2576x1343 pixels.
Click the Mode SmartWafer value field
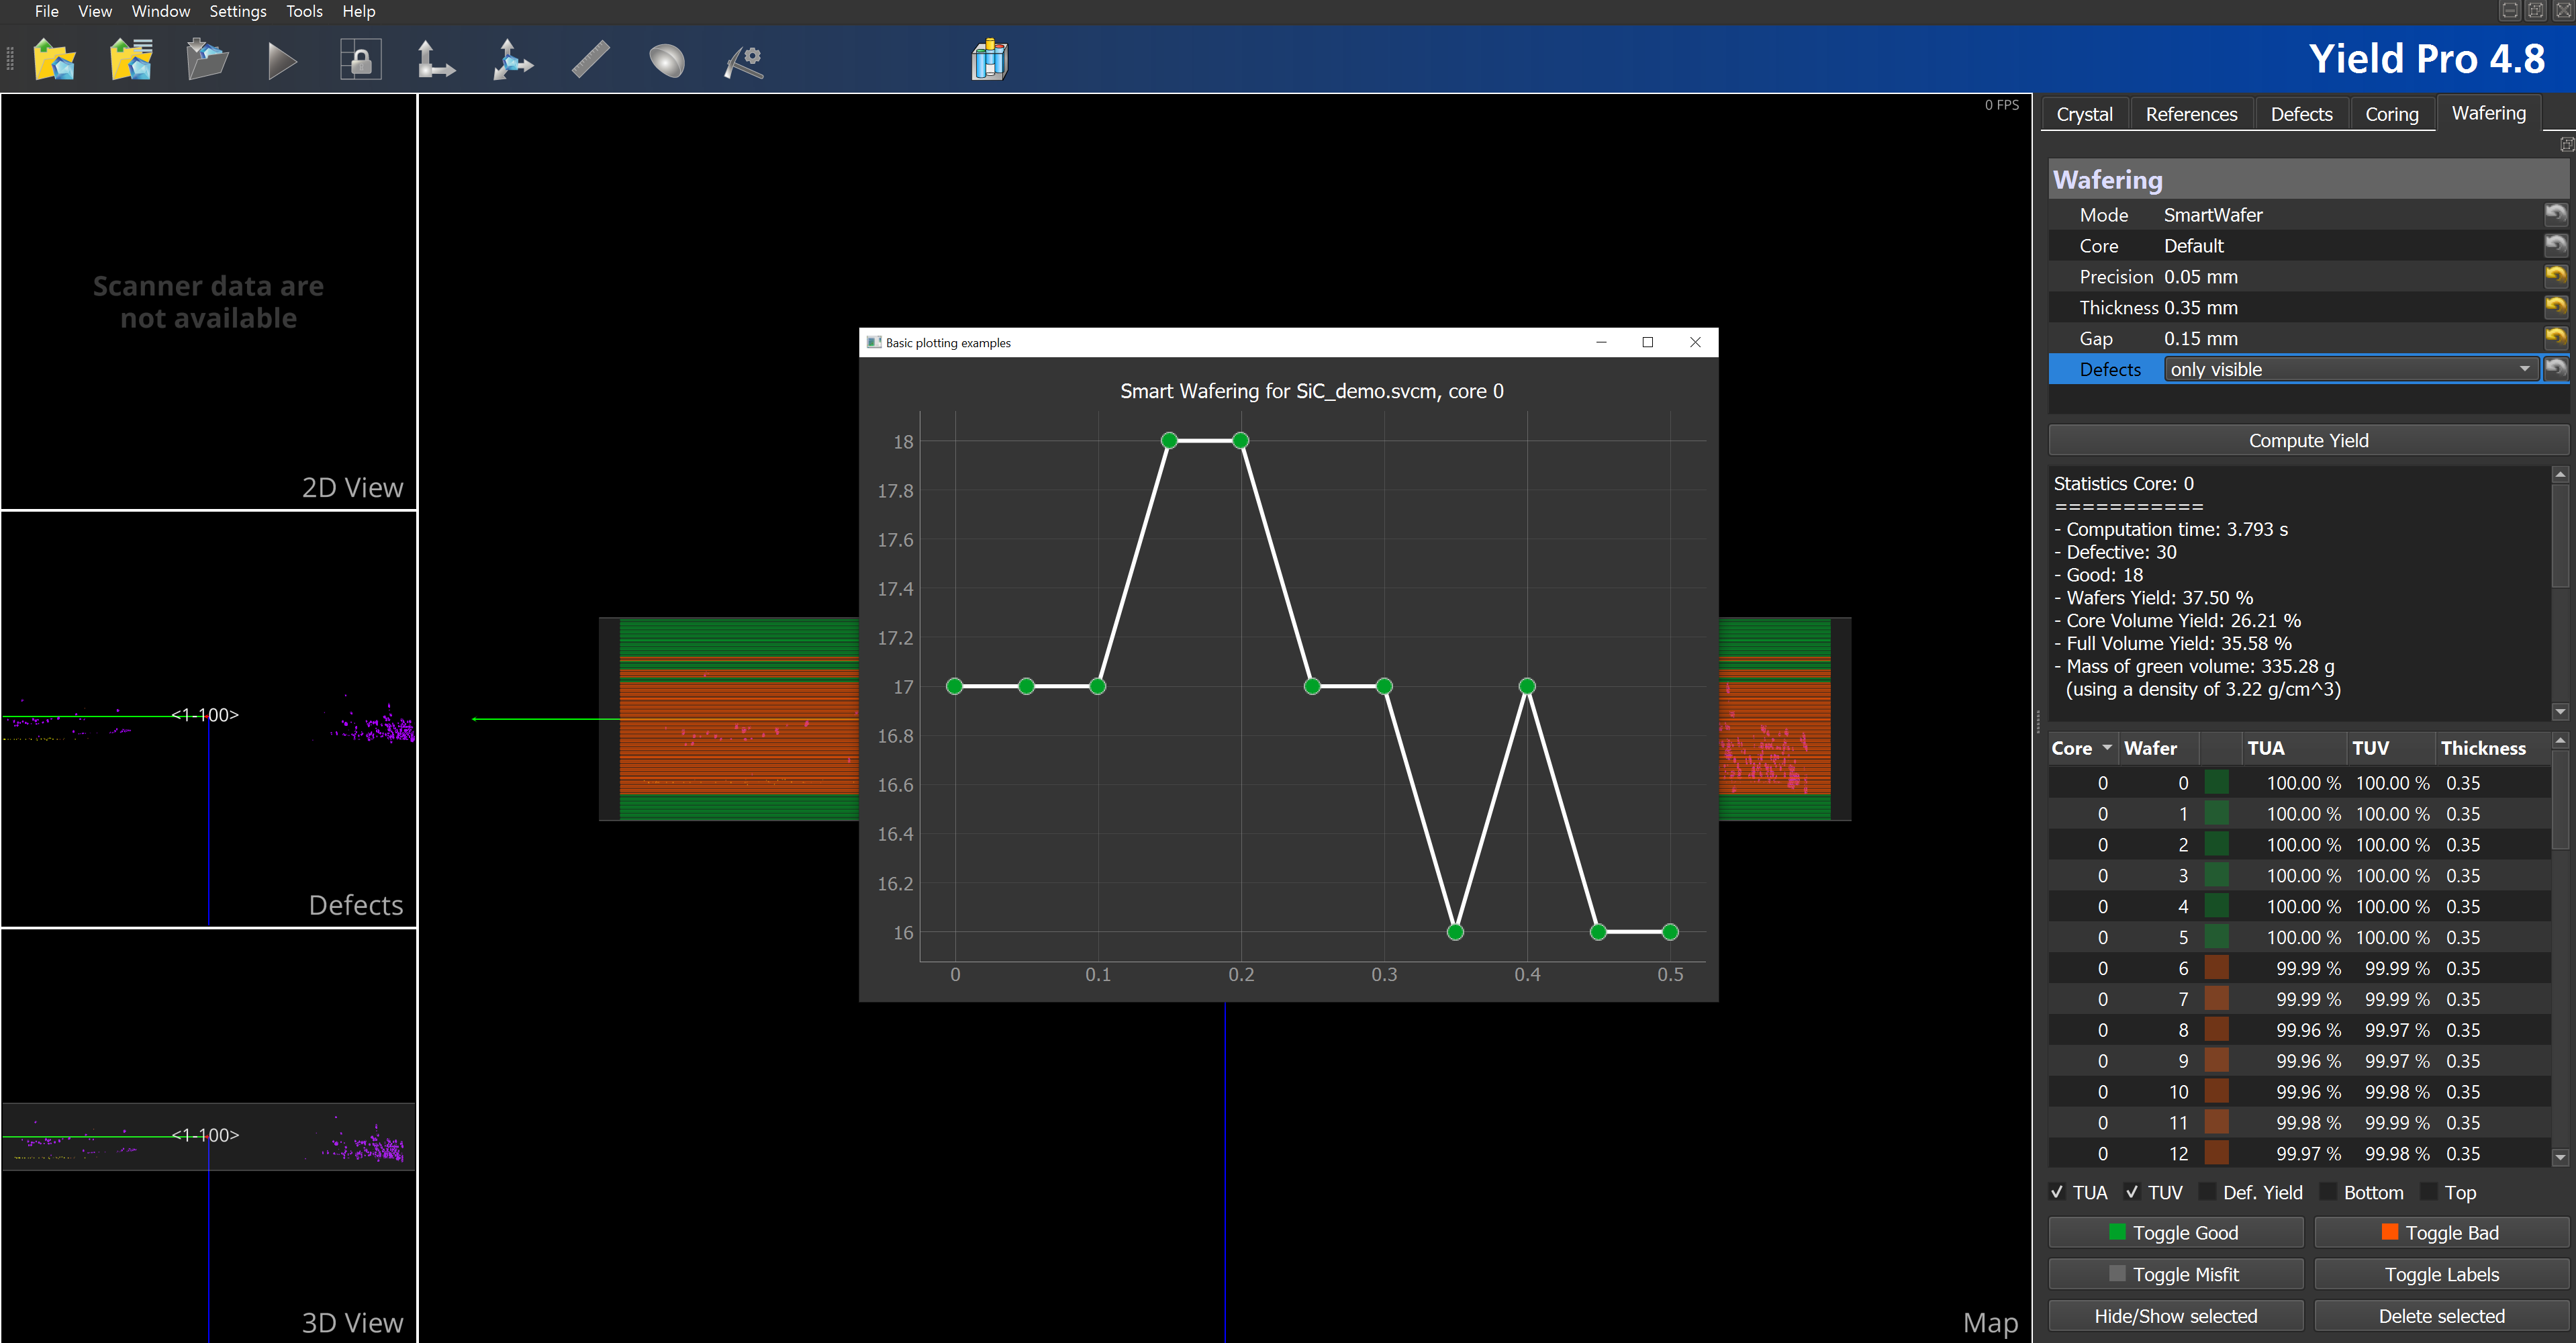[2351, 214]
